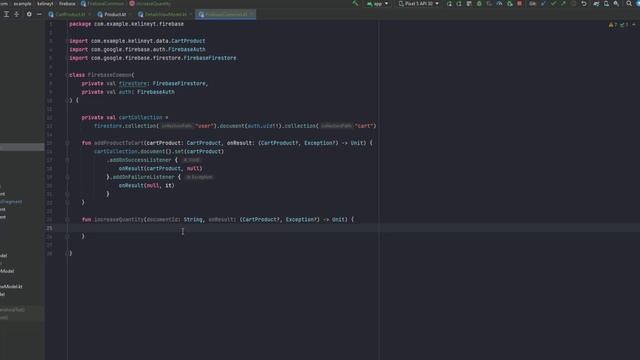
Task: Collapse the import statements fold marker
Action: [x=67, y=41]
